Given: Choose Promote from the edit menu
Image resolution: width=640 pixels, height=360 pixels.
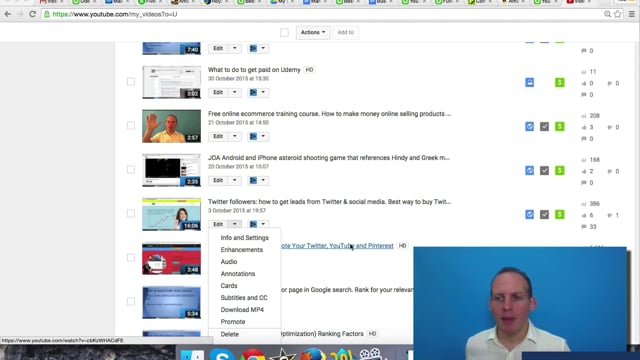Looking at the screenshot, I should [x=244, y=322].
